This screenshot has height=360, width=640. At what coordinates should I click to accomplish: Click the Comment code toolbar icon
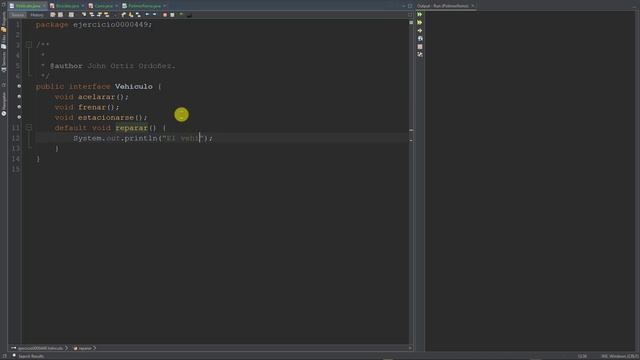tap(181, 15)
